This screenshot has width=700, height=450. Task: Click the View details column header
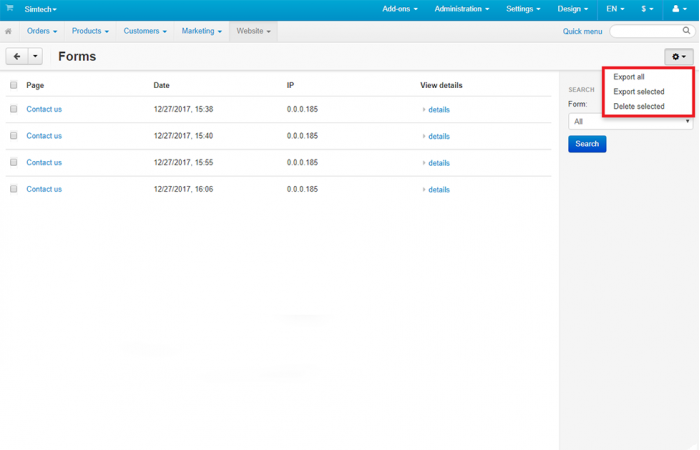tap(441, 85)
